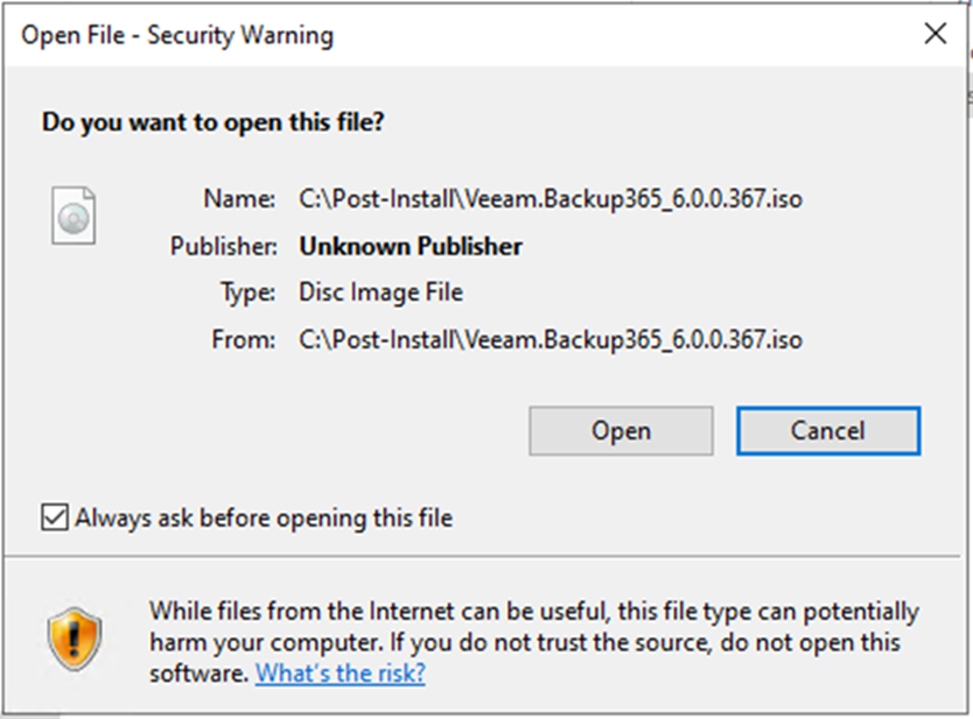
Task: Select the file path next to Name
Action: (x=550, y=200)
